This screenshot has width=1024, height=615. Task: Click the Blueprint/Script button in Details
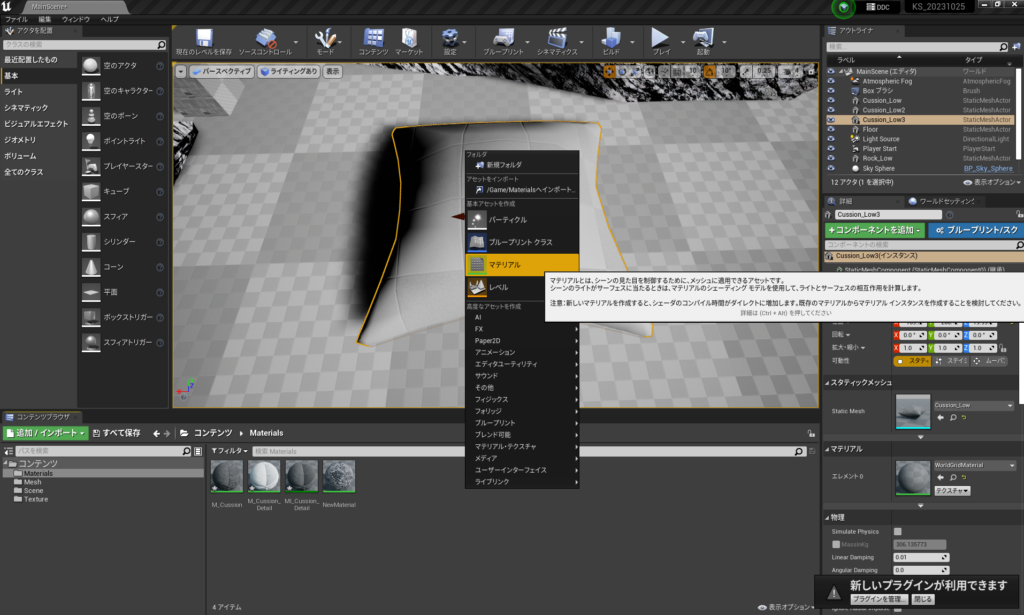[976, 230]
